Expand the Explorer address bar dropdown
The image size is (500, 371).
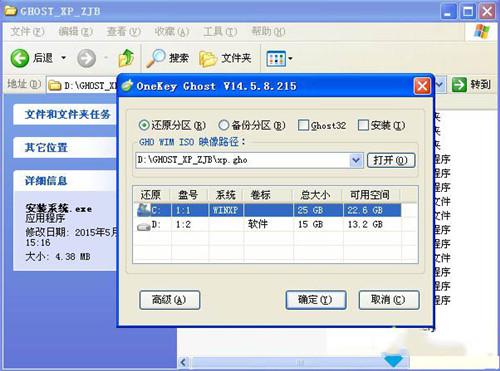pyautogui.click(x=440, y=85)
